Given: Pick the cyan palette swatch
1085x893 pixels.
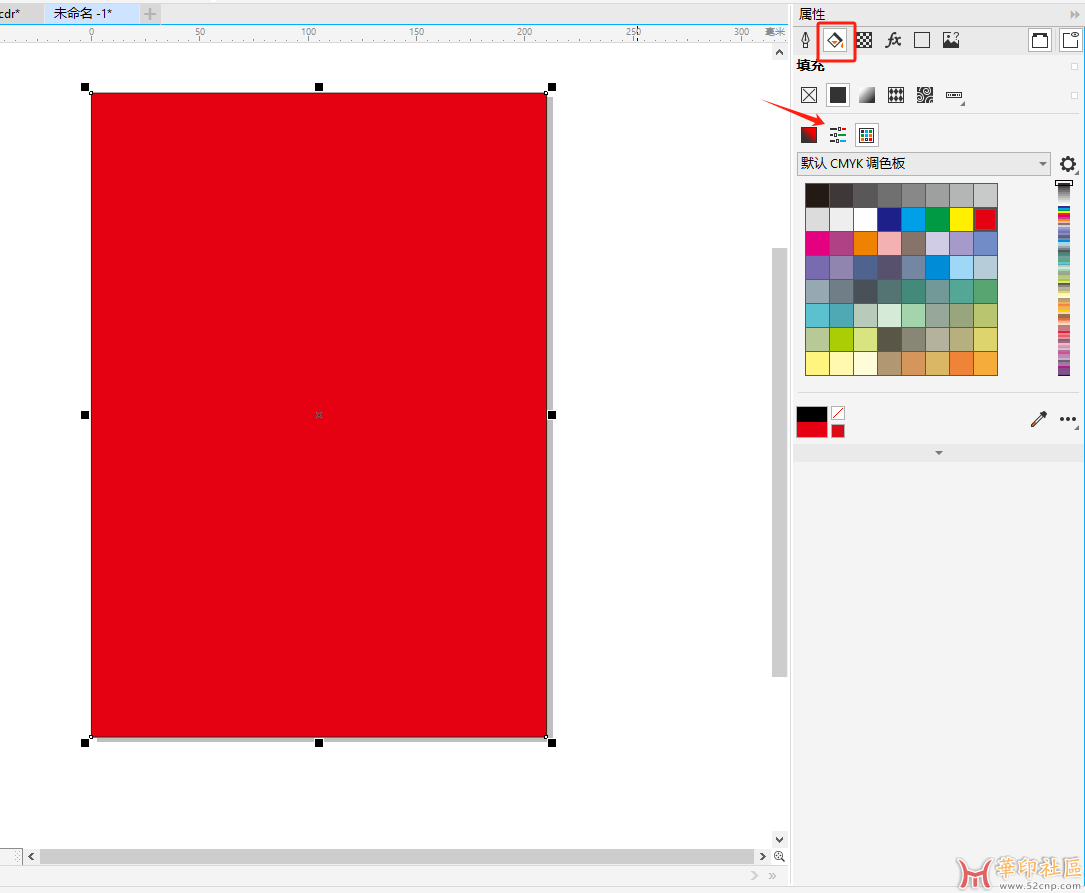Looking at the screenshot, I should coord(913,219).
